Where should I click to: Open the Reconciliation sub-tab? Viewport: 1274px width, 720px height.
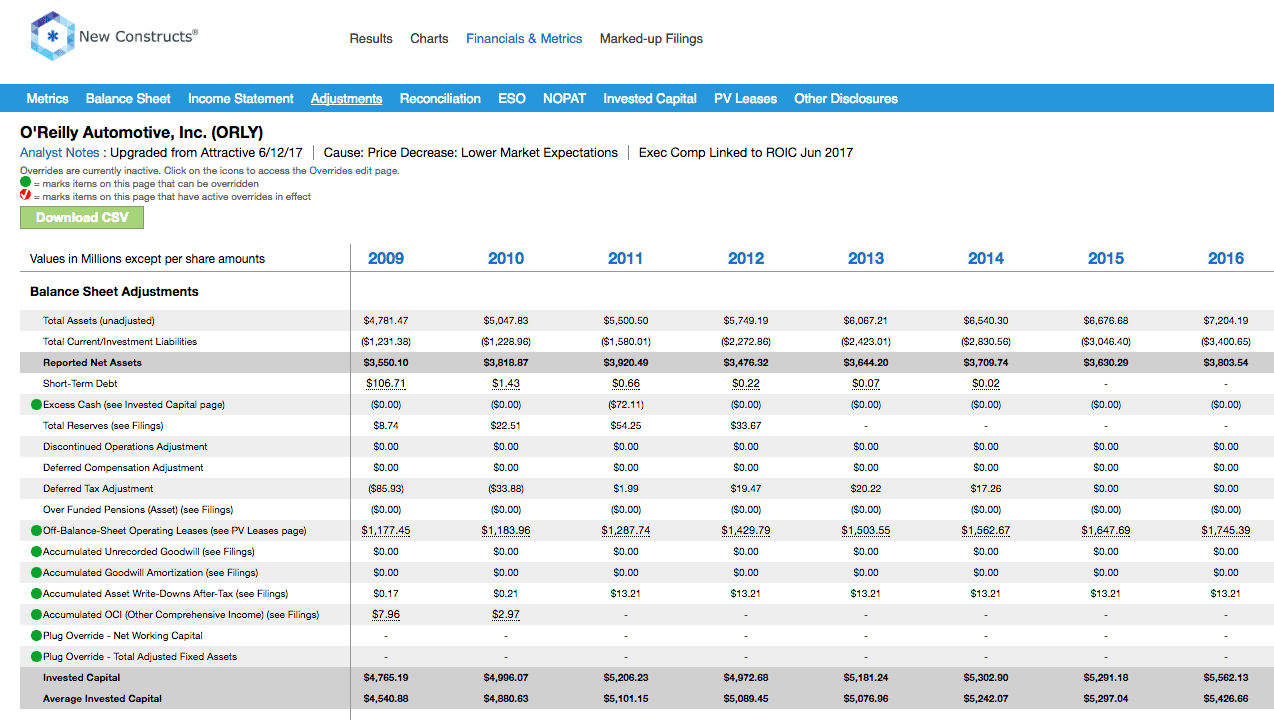pyautogui.click(x=440, y=98)
